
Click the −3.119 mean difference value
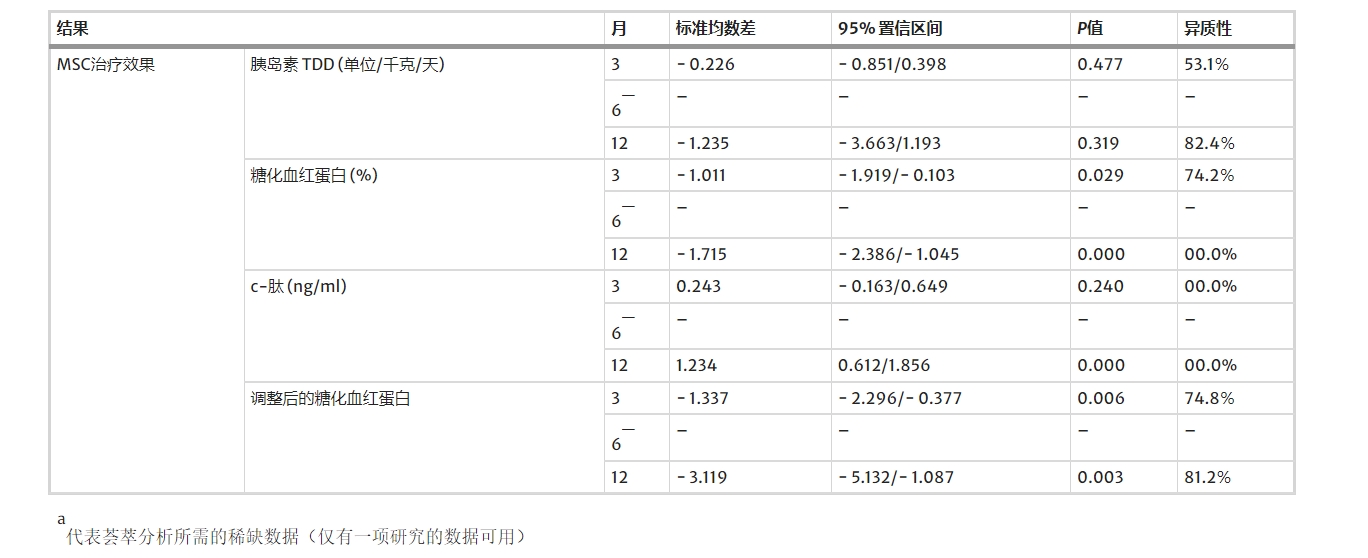click(x=701, y=477)
